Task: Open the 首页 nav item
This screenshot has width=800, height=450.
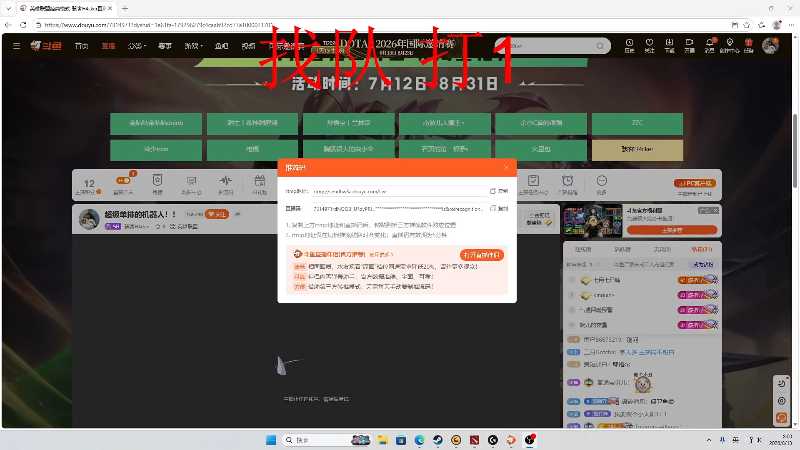Action: pyautogui.click(x=81, y=46)
